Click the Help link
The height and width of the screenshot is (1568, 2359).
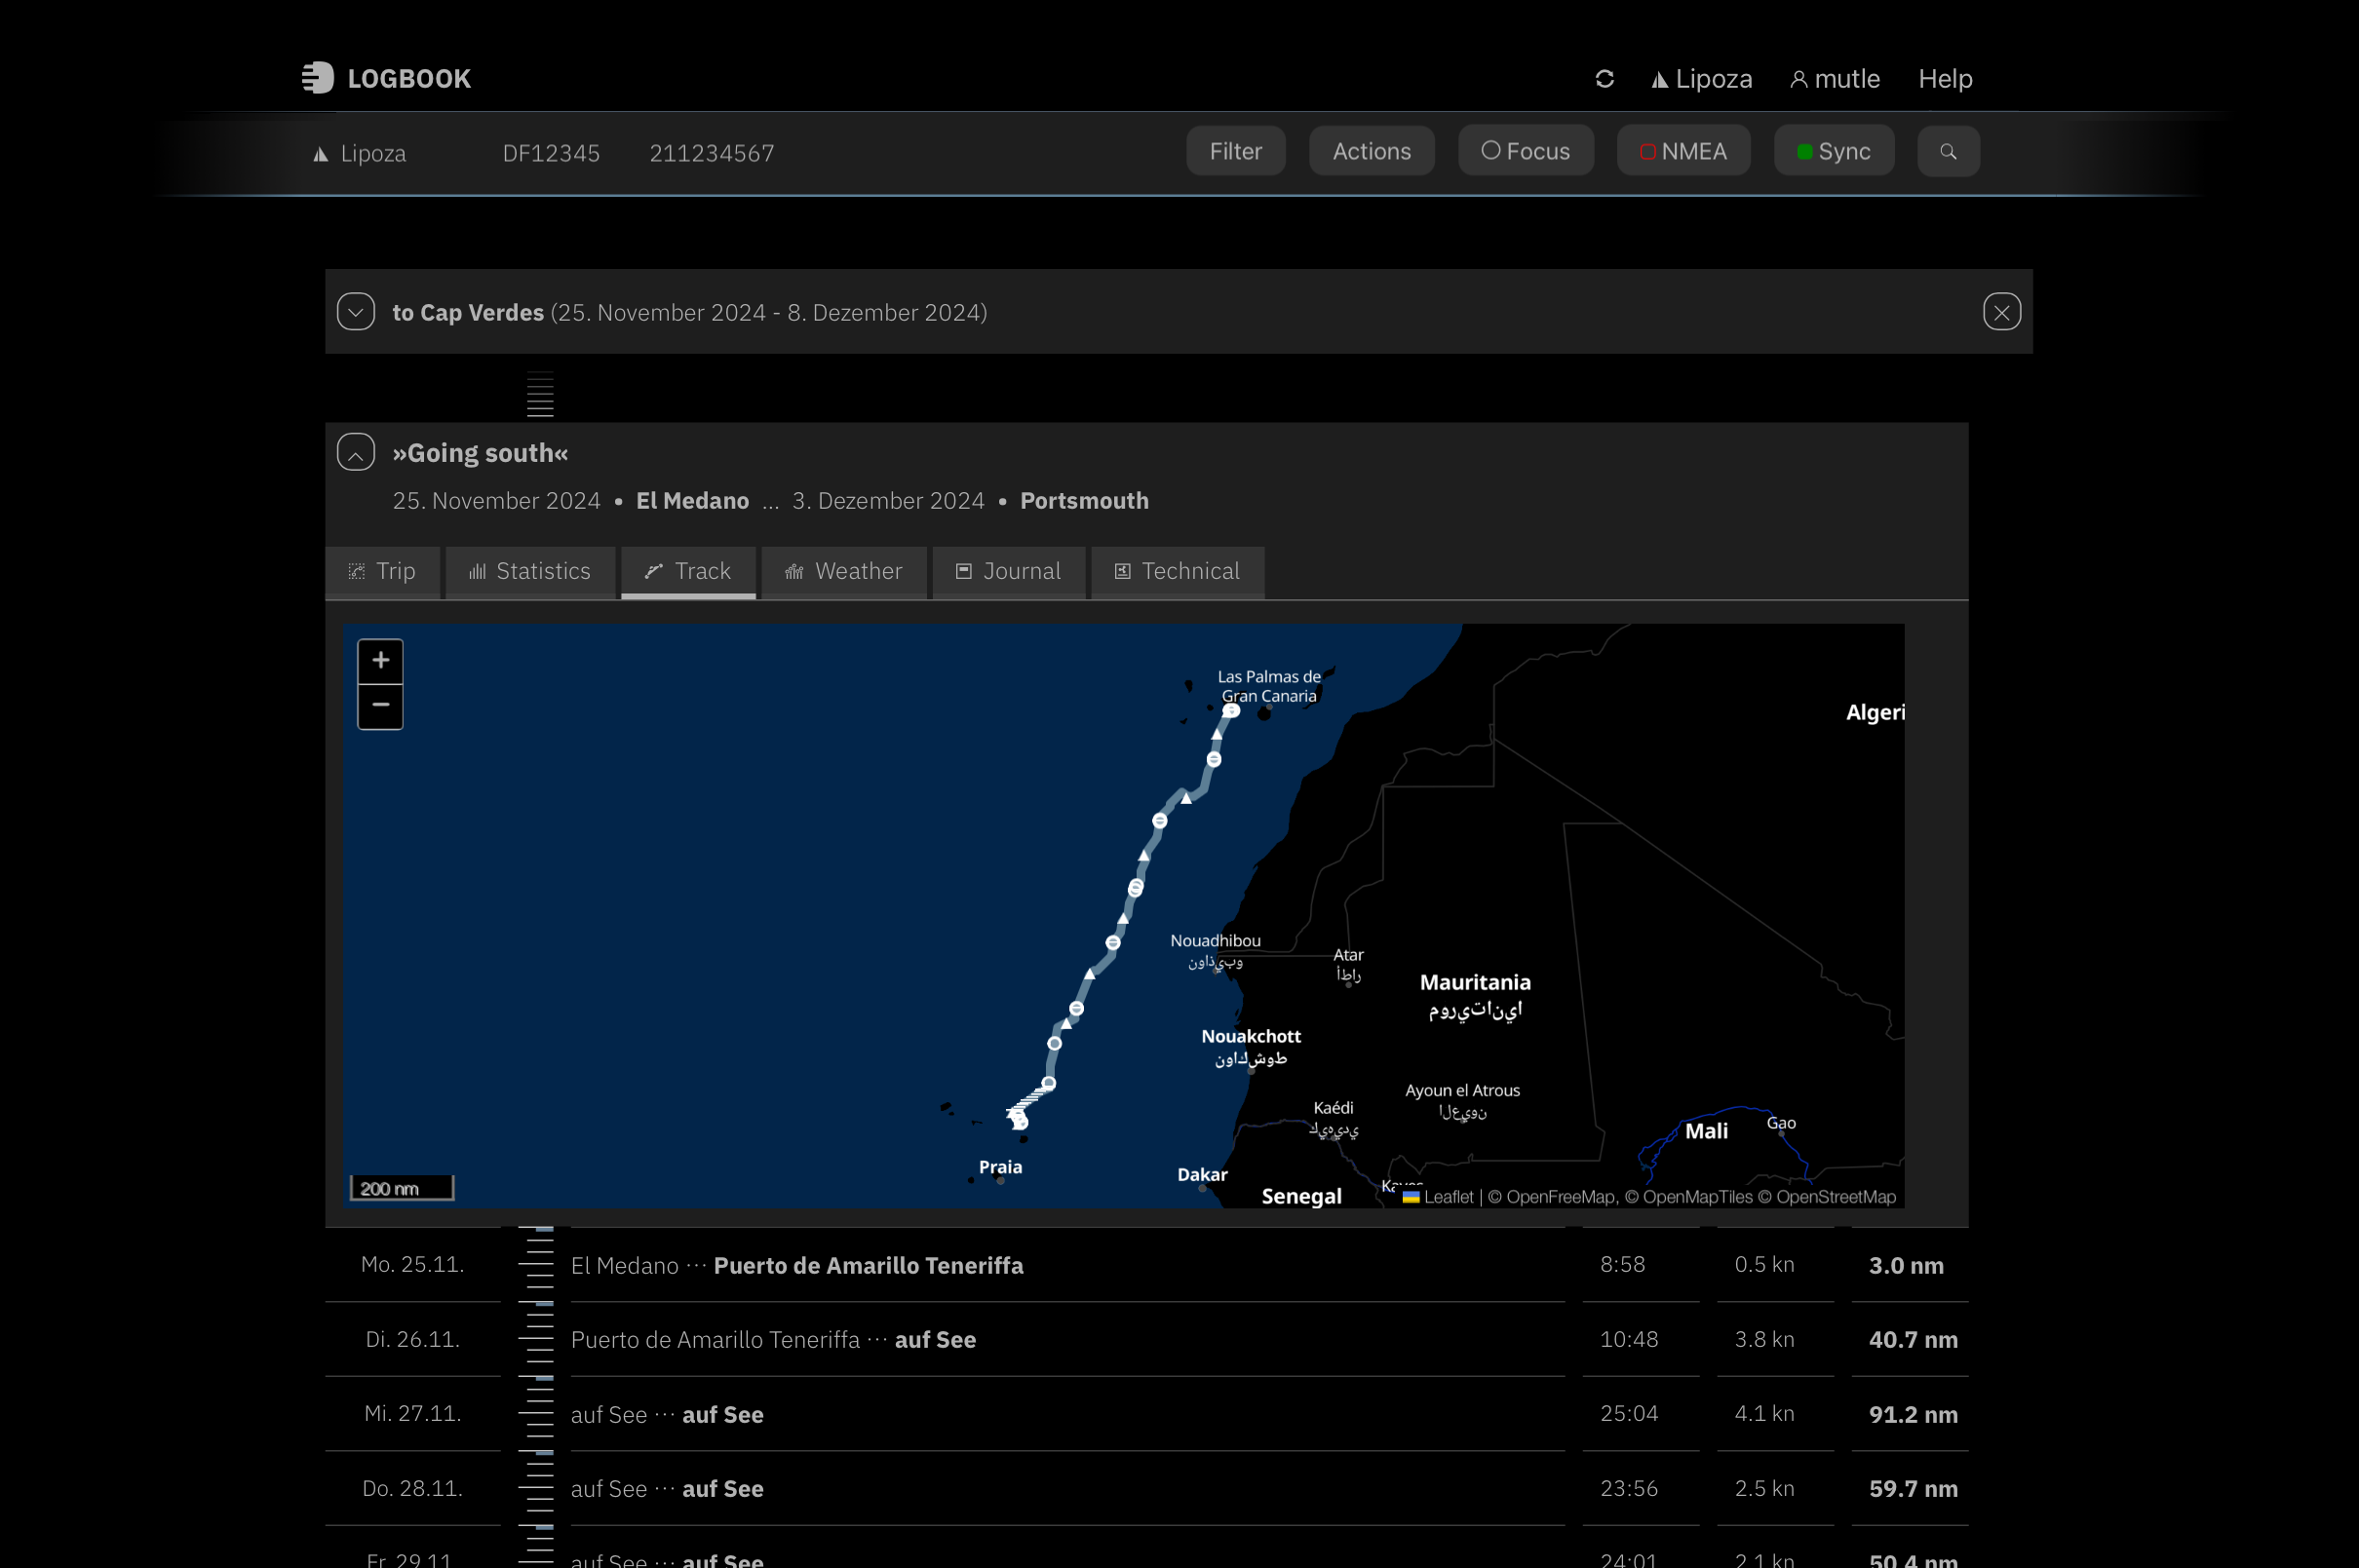pyautogui.click(x=1944, y=78)
